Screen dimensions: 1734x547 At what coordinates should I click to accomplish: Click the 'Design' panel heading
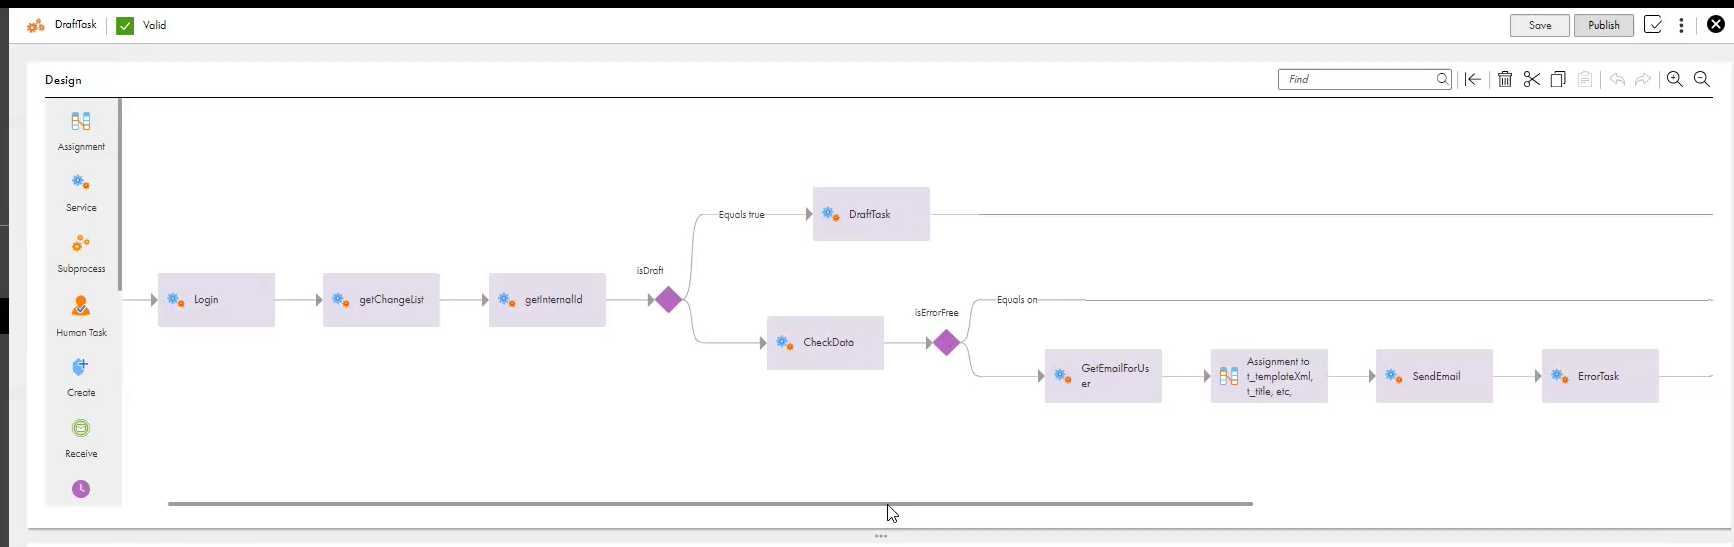(63, 80)
